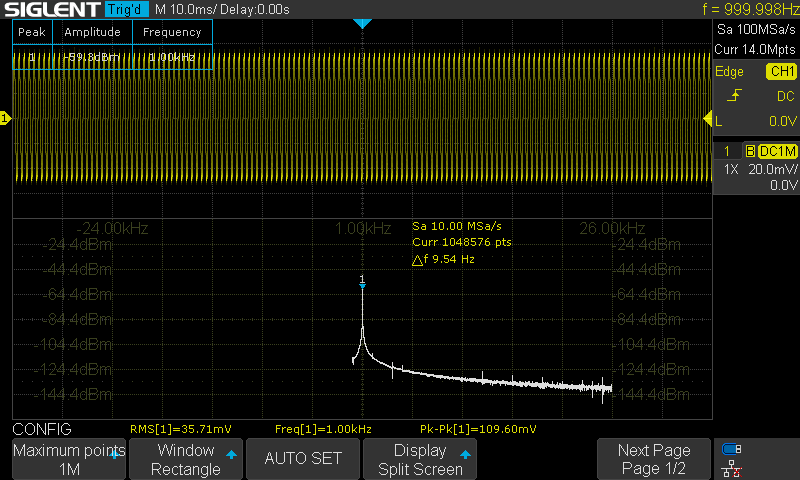Click the channel 1 number box
800x480 pixels.
coord(727,151)
